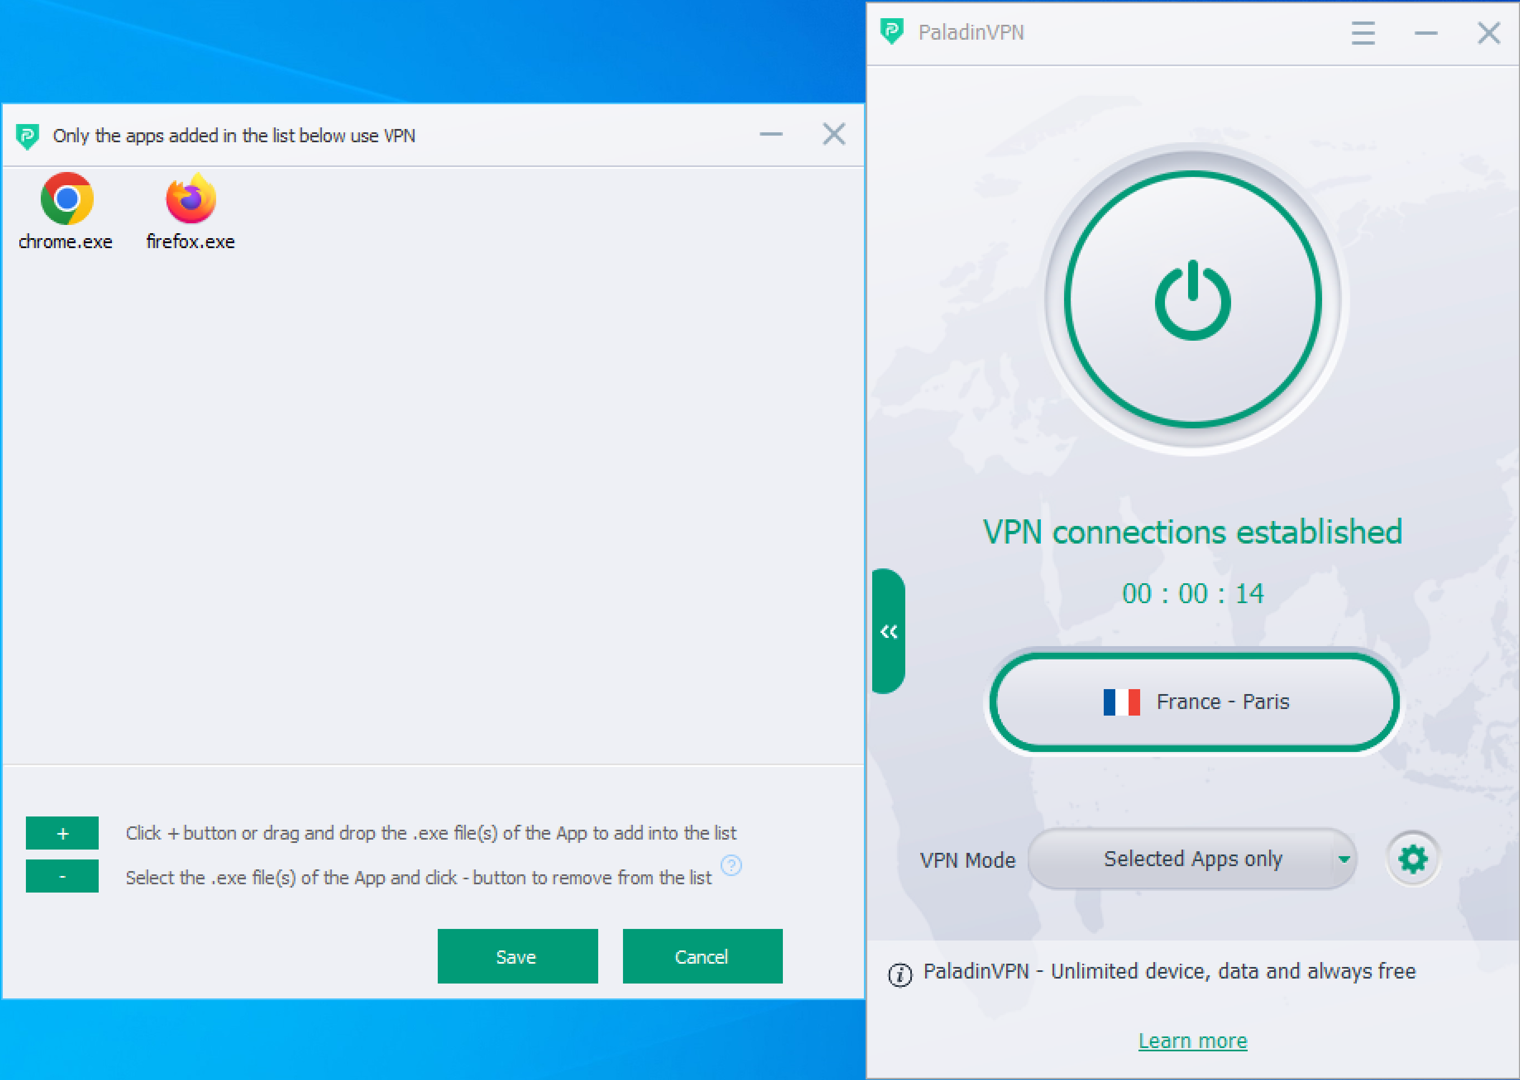
Task: Minimize the PaladinVPN main window
Action: [x=1426, y=33]
